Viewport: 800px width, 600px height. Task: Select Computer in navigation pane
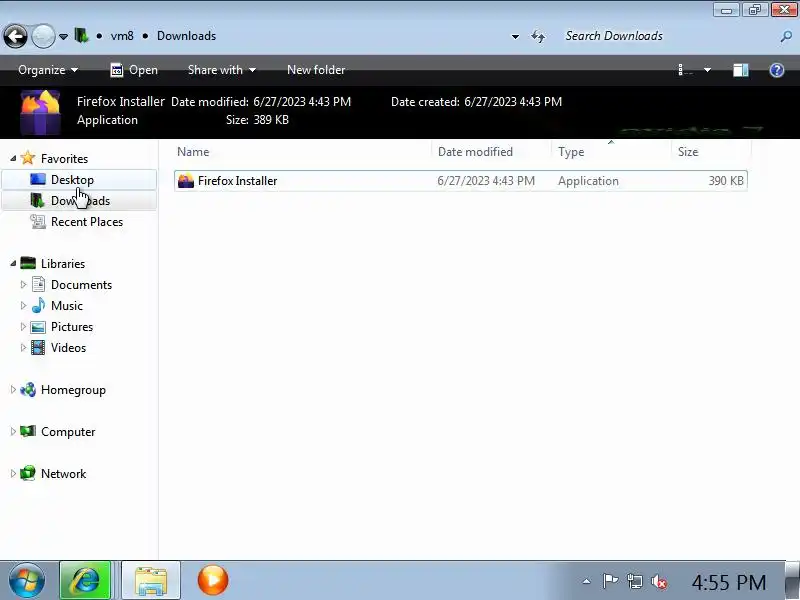point(68,432)
